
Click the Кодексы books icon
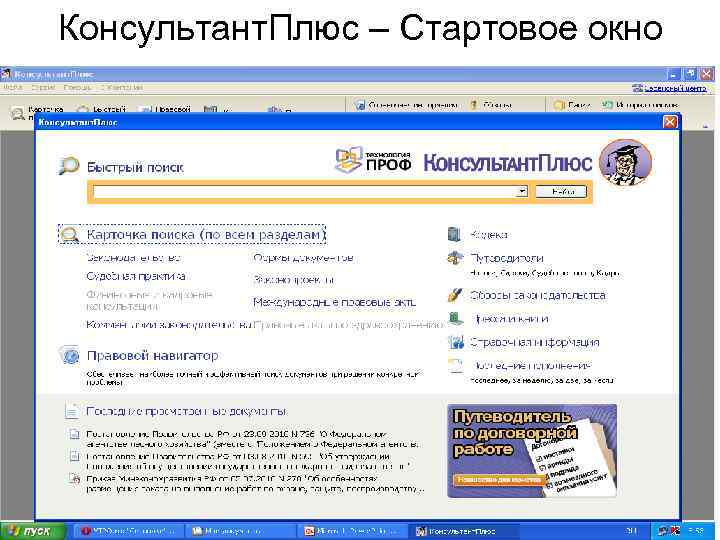click(454, 234)
